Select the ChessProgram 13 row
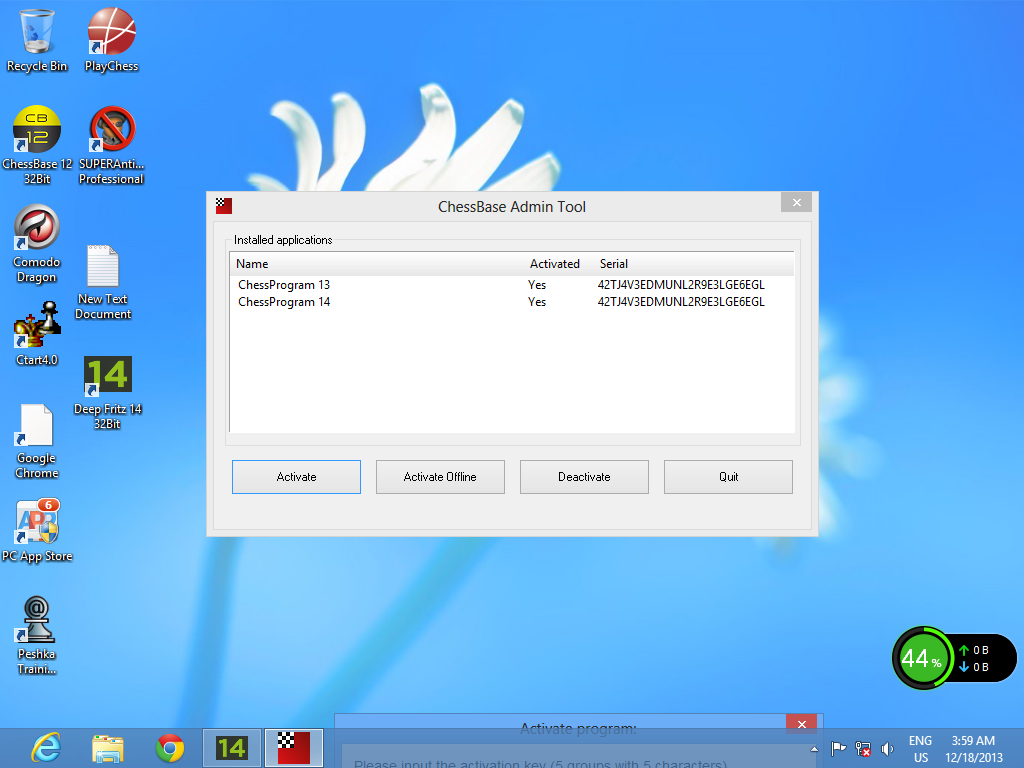The height and width of the screenshot is (768, 1024). 512,285
